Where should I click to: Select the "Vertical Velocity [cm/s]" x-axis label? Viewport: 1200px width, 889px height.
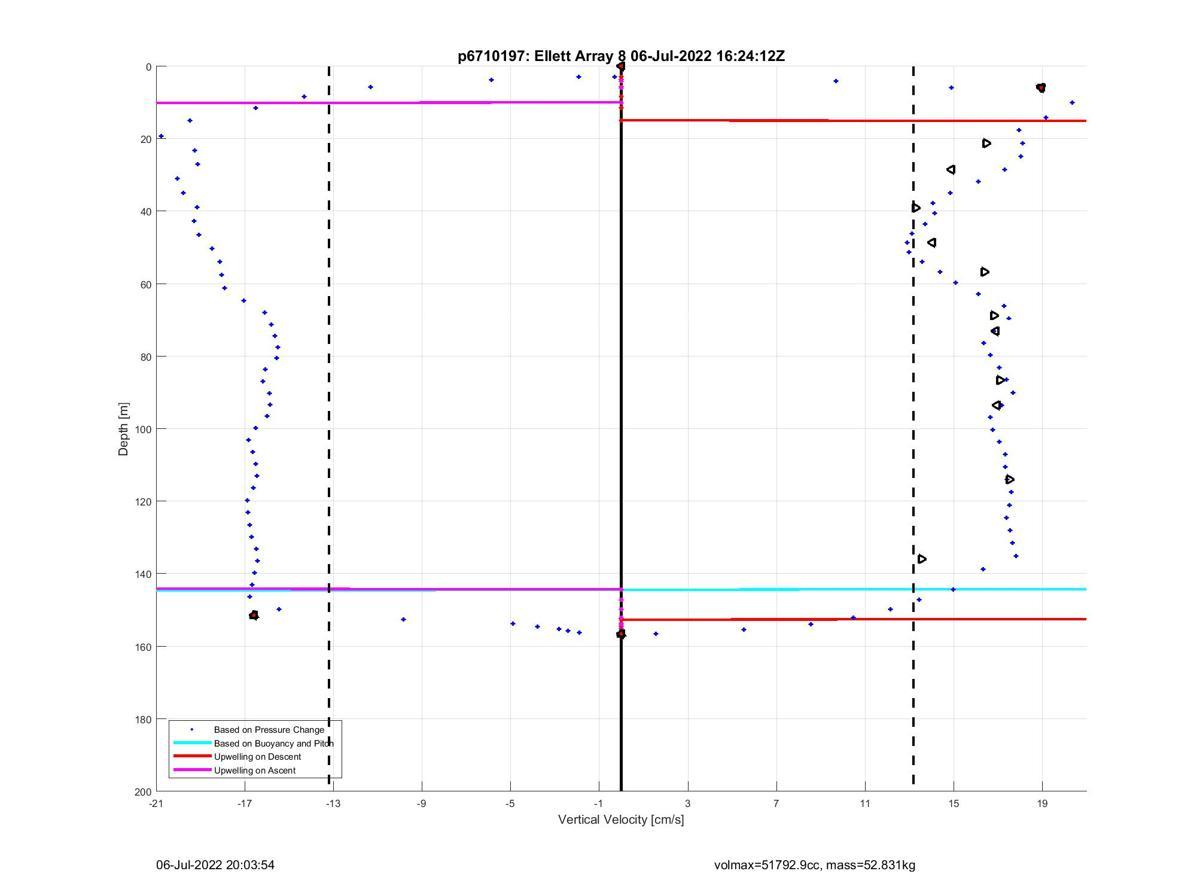coord(621,820)
